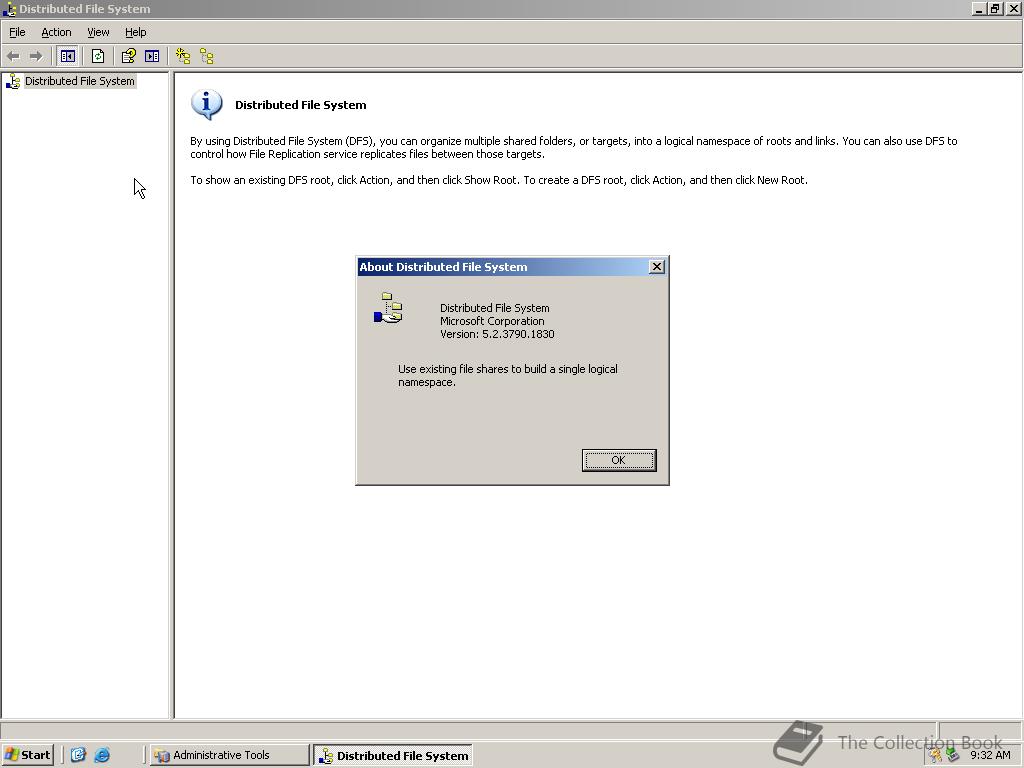Viewport: 1024px width, 768px height.
Task: Click the Start button
Action: coord(27,755)
